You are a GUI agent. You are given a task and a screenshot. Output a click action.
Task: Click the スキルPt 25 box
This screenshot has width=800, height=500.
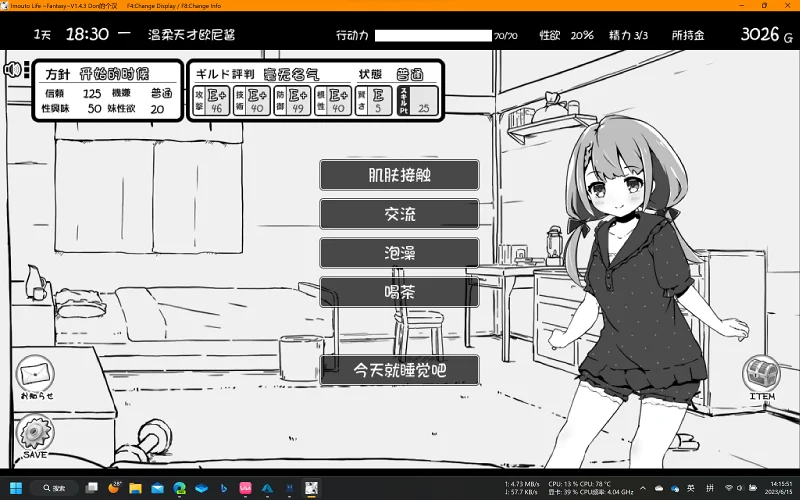point(418,101)
